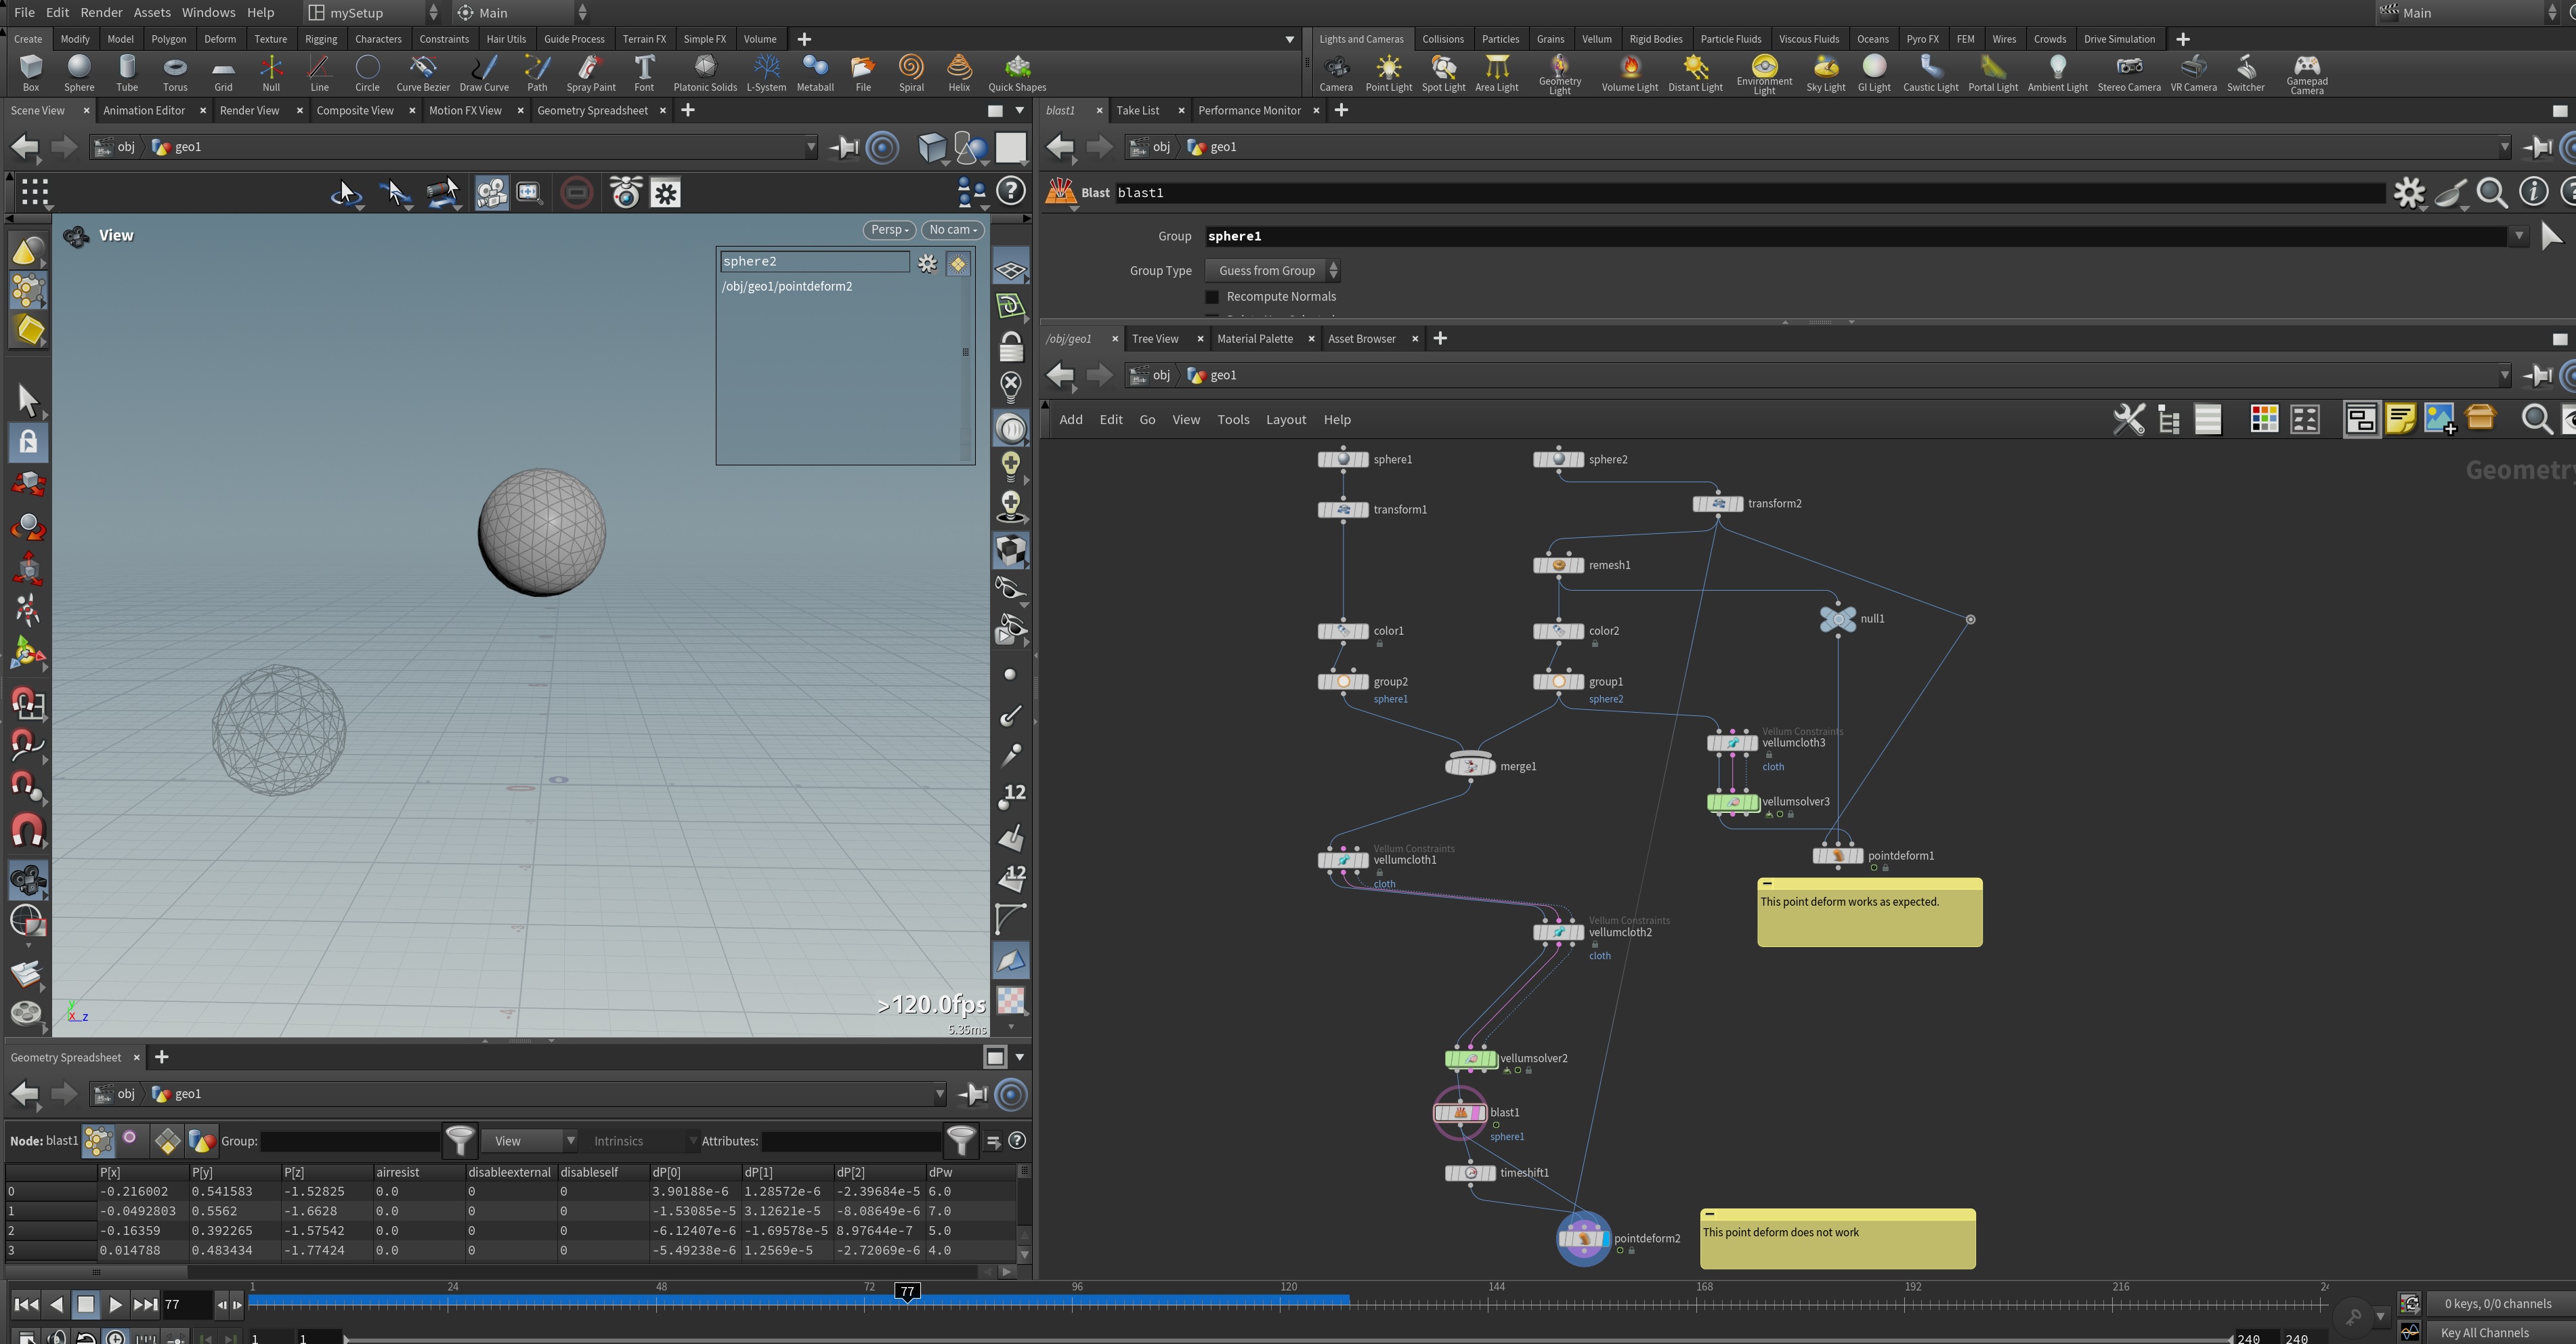Image resolution: width=2576 pixels, height=1344 pixels.
Task: Open the sticky note tool in network toolbar
Action: click(2400, 419)
